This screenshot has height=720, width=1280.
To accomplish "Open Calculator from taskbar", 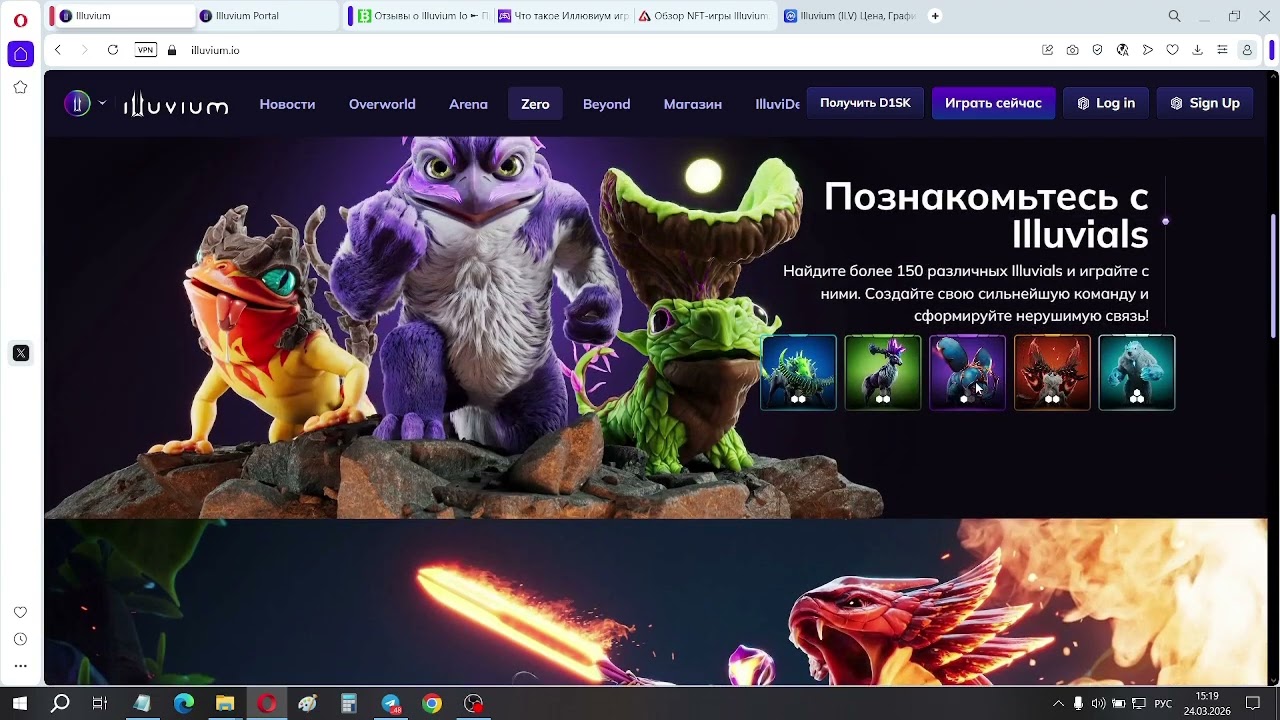I will [349, 703].
